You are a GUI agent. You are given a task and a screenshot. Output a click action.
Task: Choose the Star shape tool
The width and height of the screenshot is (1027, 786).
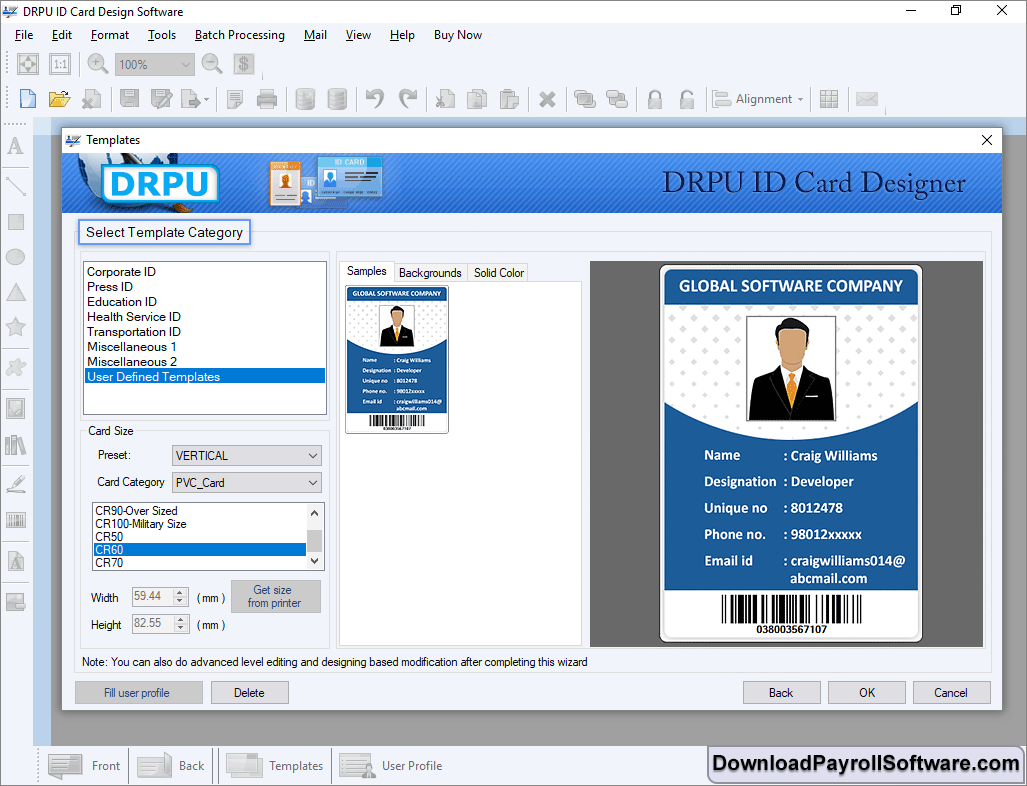(x=15, y=327)
